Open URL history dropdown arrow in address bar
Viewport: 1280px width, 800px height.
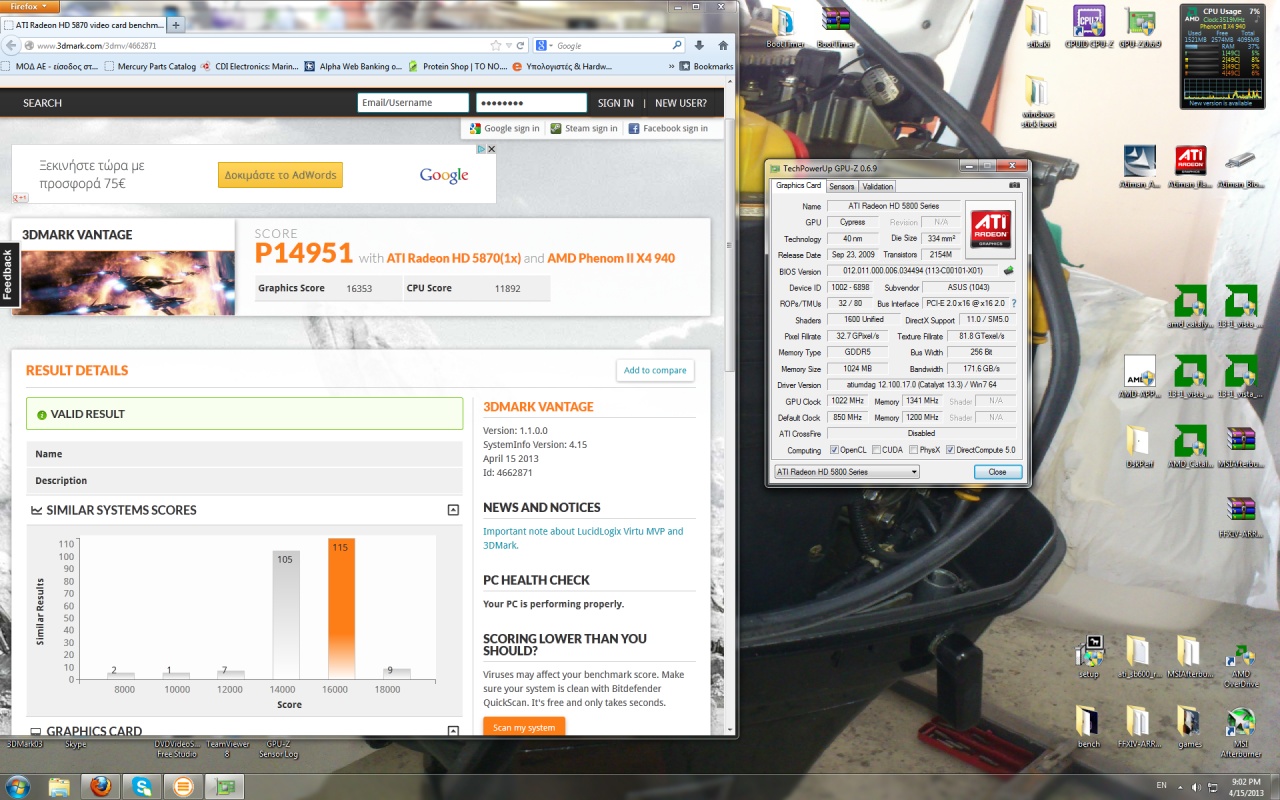pyautogui.click(x=509, y=45)
